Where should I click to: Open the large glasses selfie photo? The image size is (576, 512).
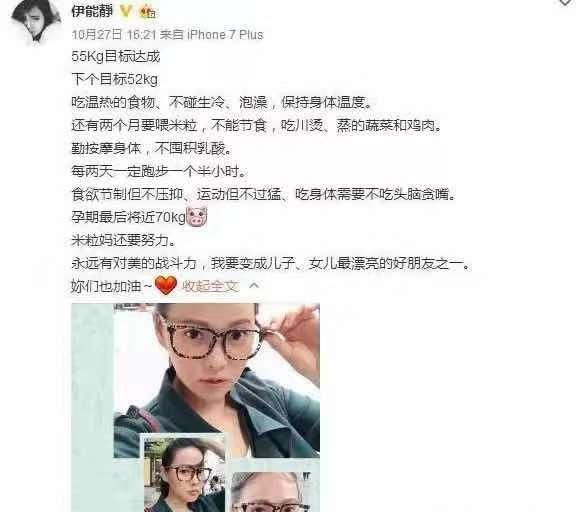point(216,380)
